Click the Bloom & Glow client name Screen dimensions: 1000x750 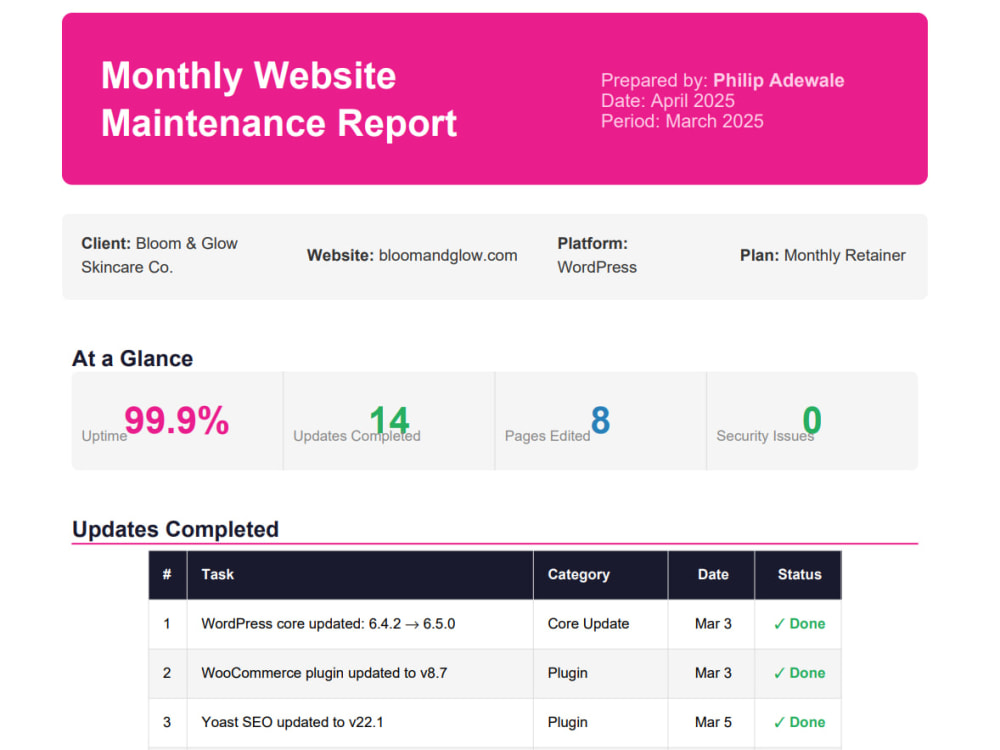tap(186, 244)
